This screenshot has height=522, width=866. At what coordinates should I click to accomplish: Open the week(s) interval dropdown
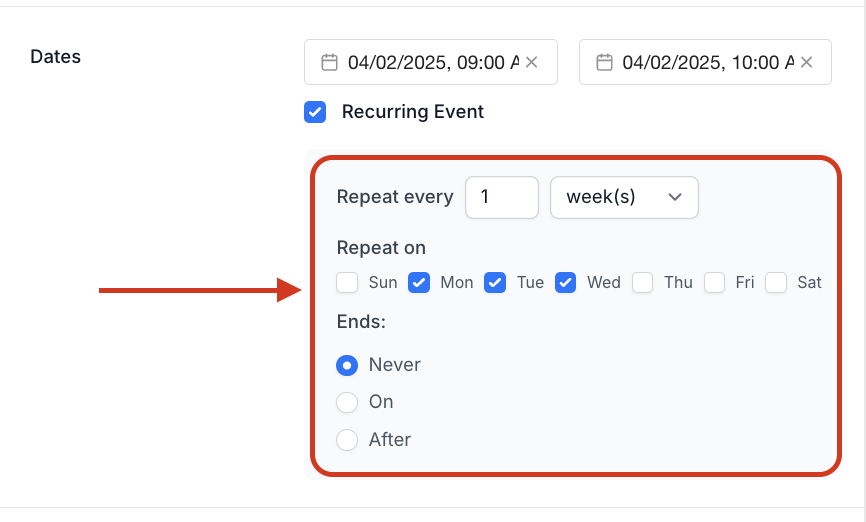point(624,197)
